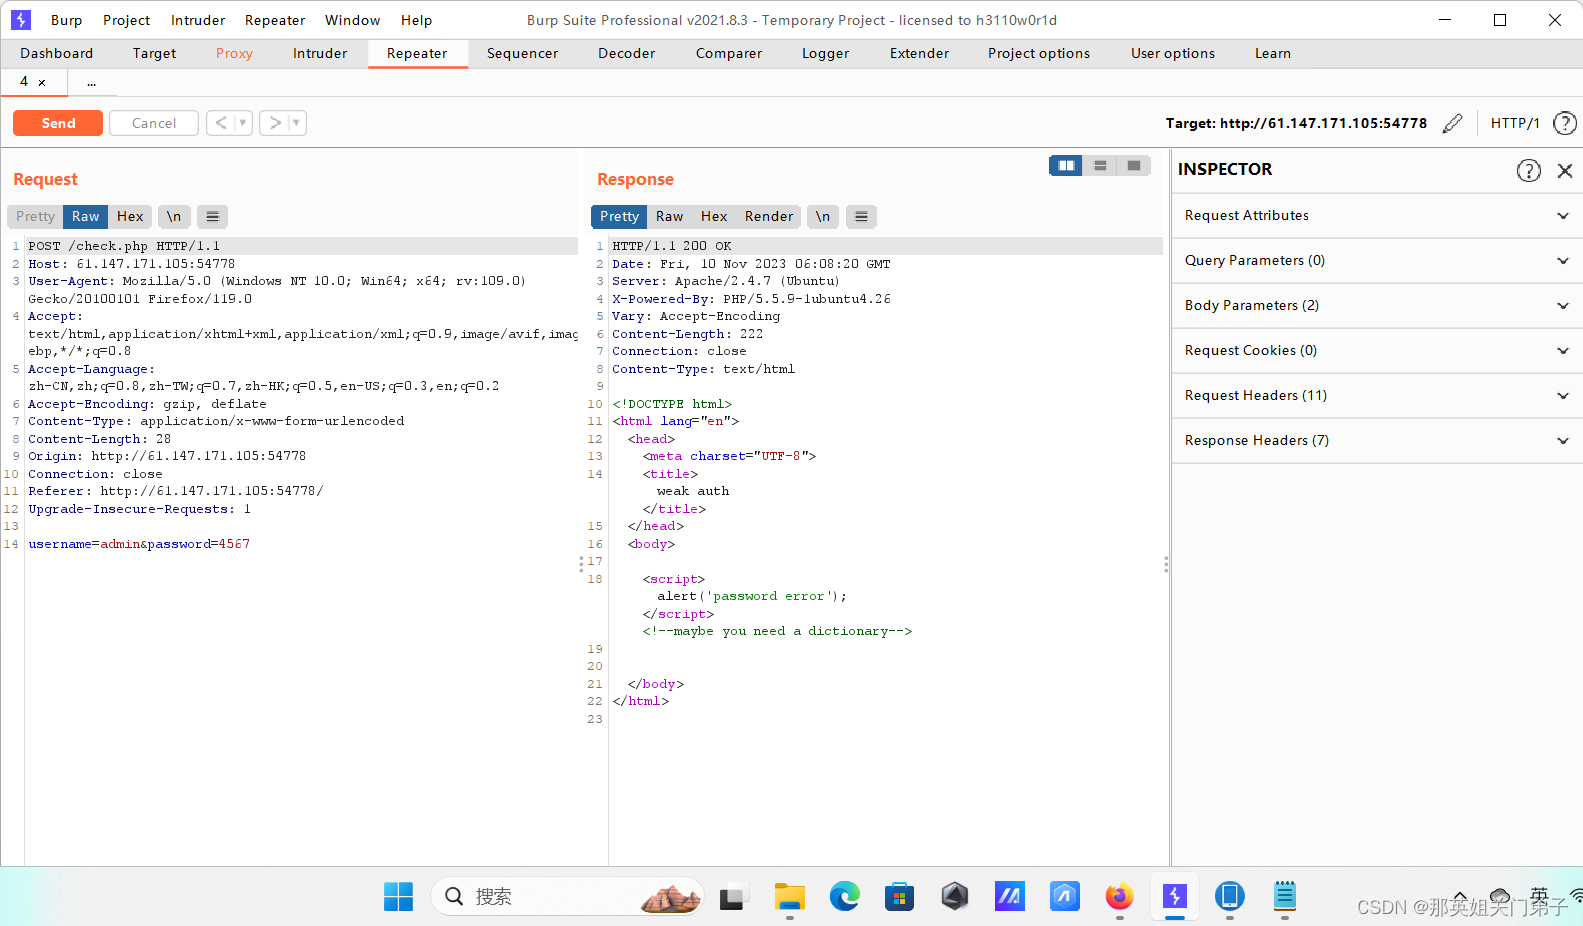Open Firefox from taskbar
This screenshot has width=1583, height=926.
point(1119,897)
